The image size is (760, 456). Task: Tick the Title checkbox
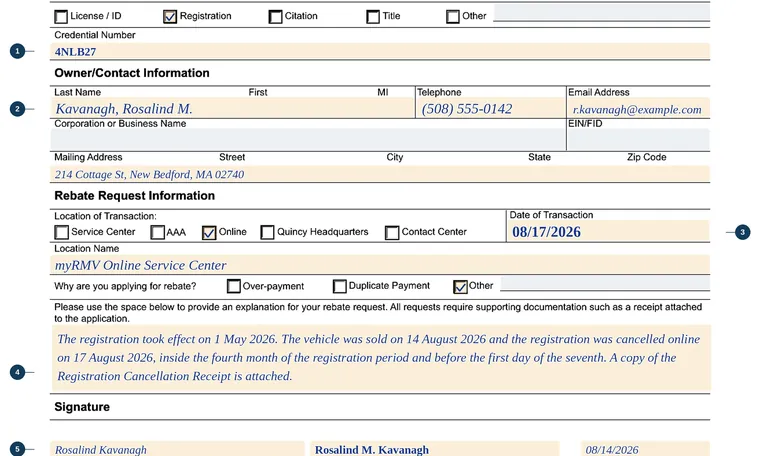373,17
